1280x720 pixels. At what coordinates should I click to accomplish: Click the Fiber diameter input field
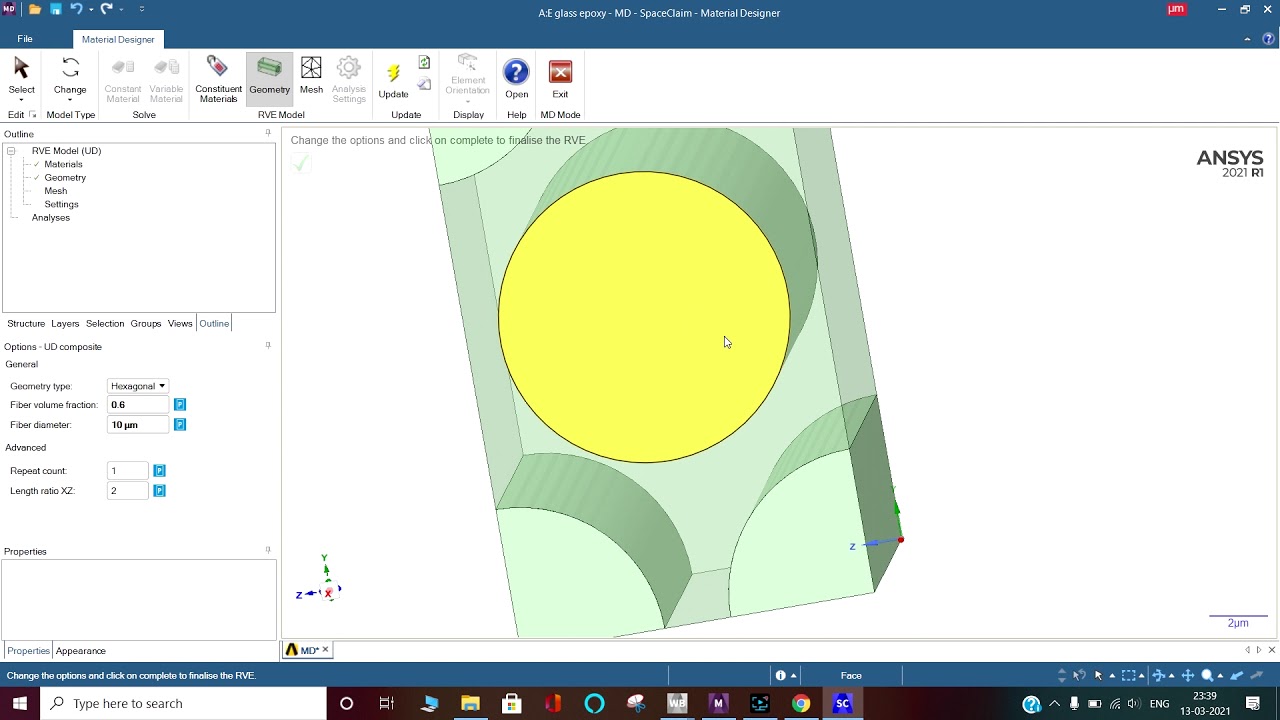[139, 425]
